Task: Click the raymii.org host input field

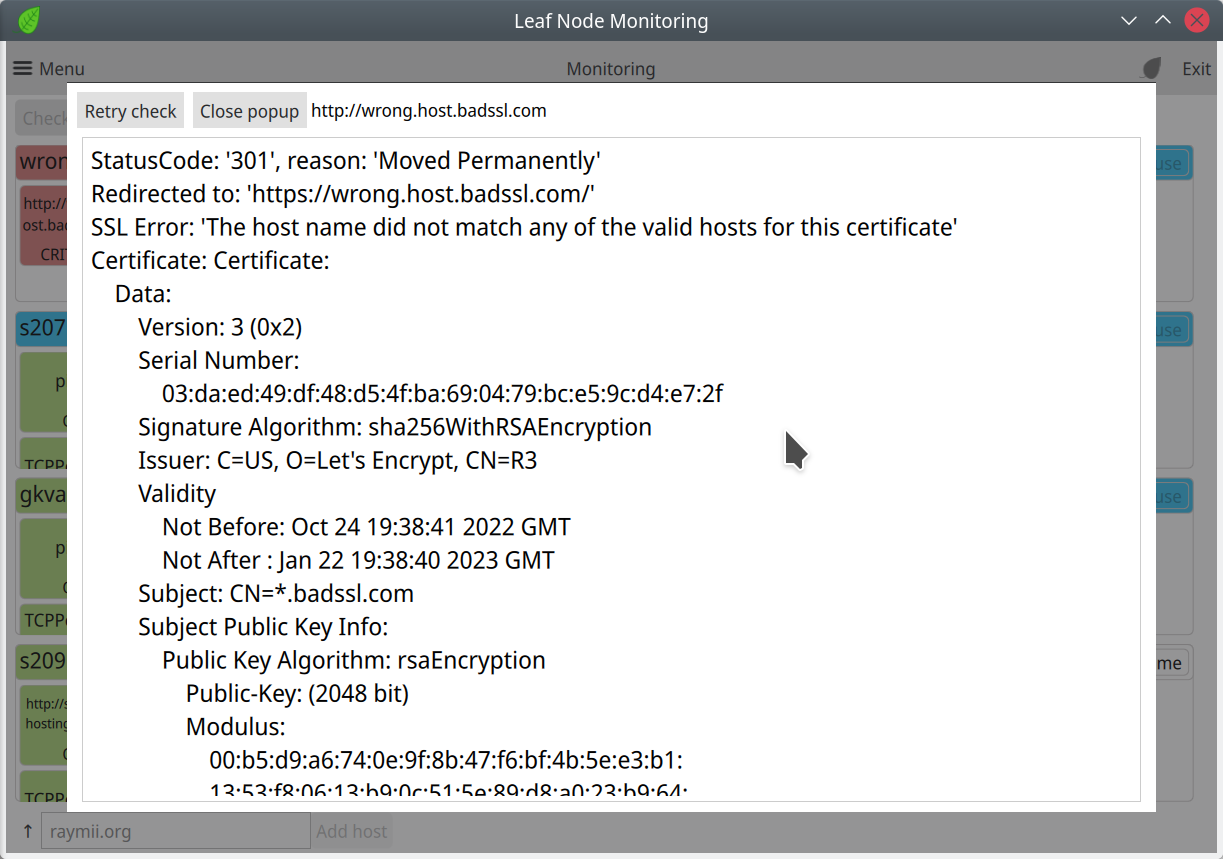Action: pyautogui.click(x=175, y=830)
